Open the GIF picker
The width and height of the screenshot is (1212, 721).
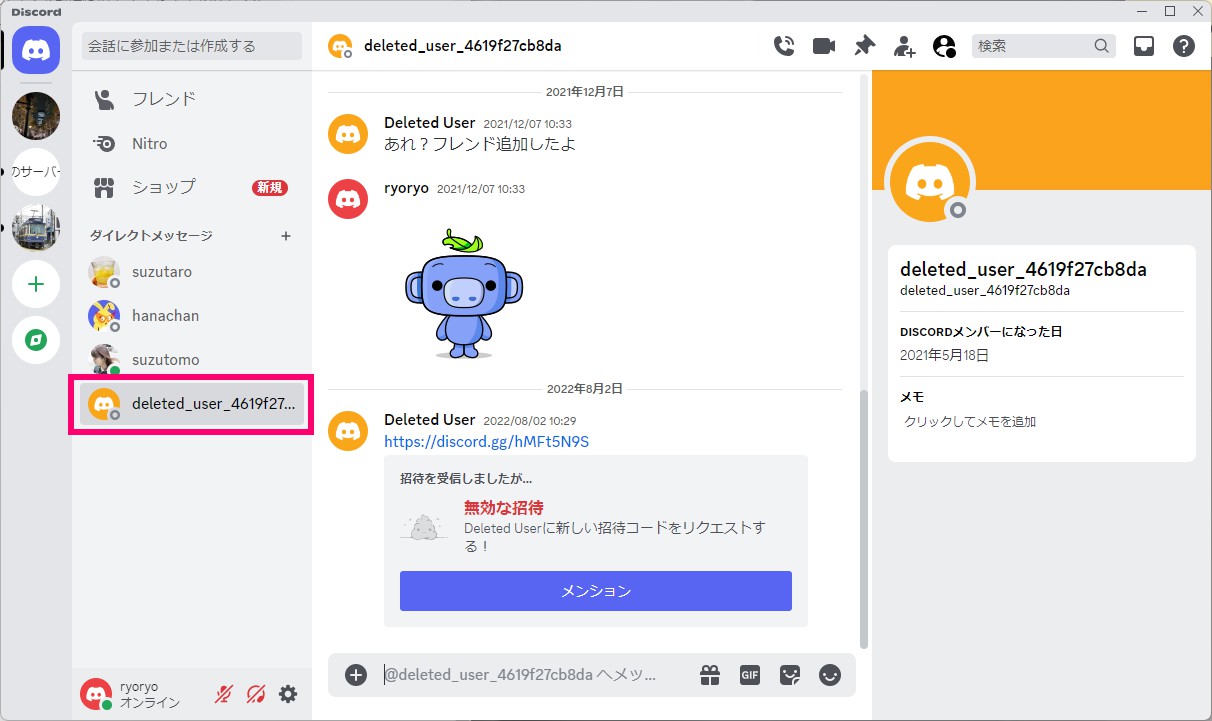click(x=750, y=675)
